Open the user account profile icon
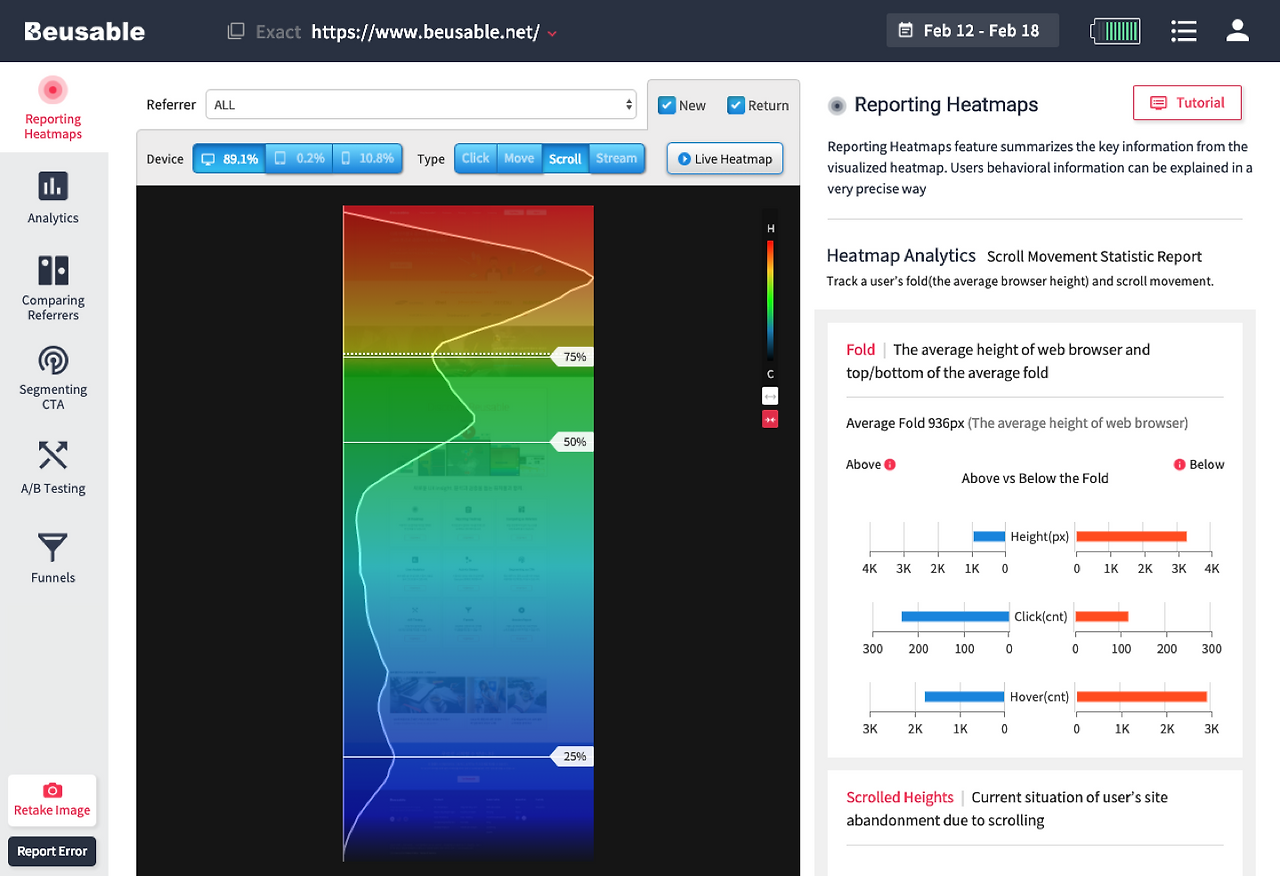 (1238, 31)
